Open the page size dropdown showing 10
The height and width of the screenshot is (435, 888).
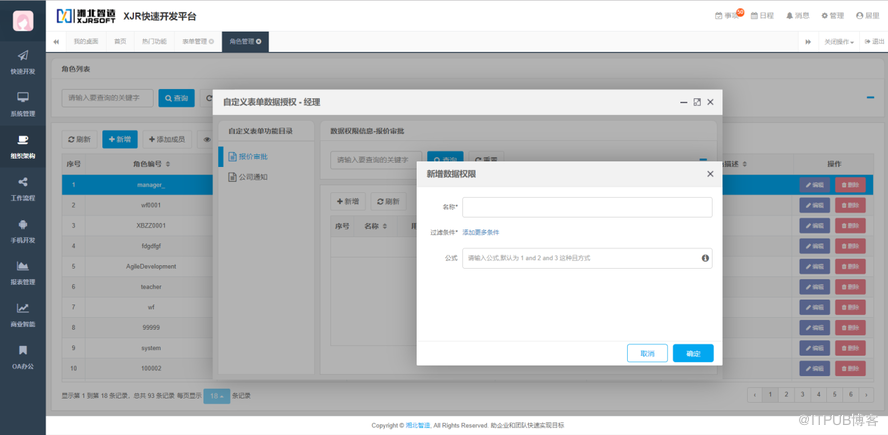coord(216,396)
